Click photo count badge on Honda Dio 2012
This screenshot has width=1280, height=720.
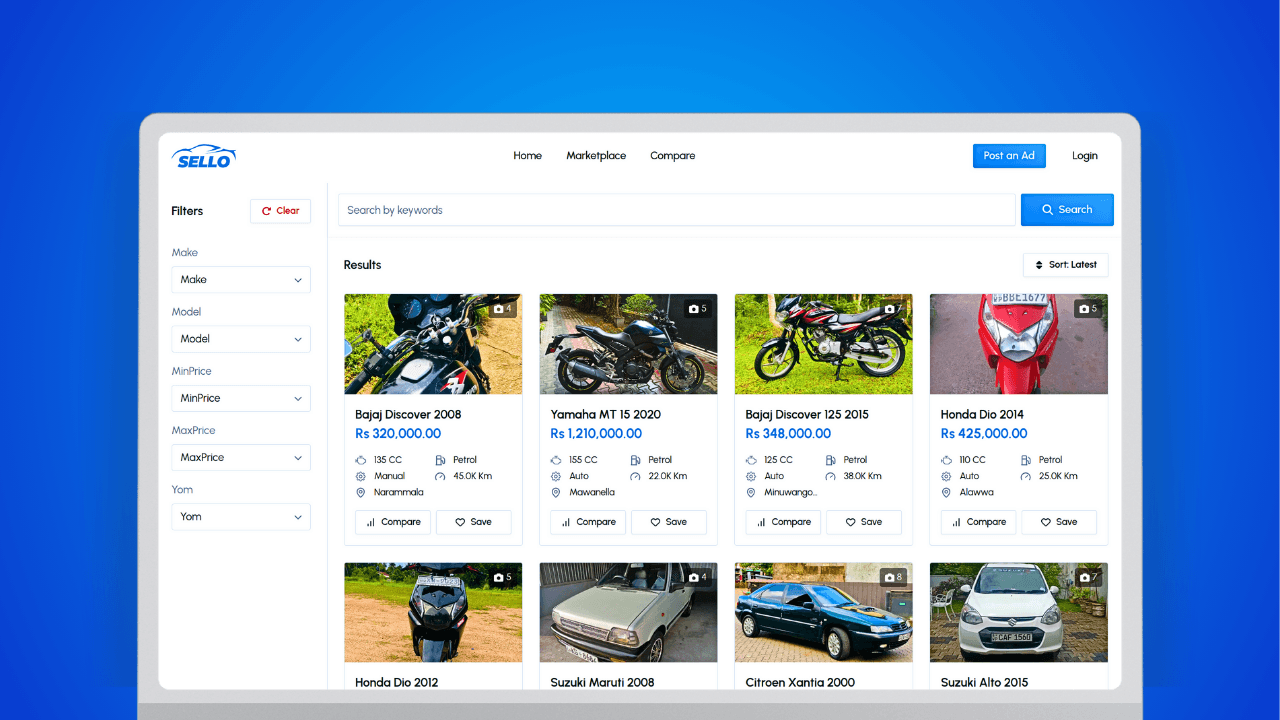point(502,577)
